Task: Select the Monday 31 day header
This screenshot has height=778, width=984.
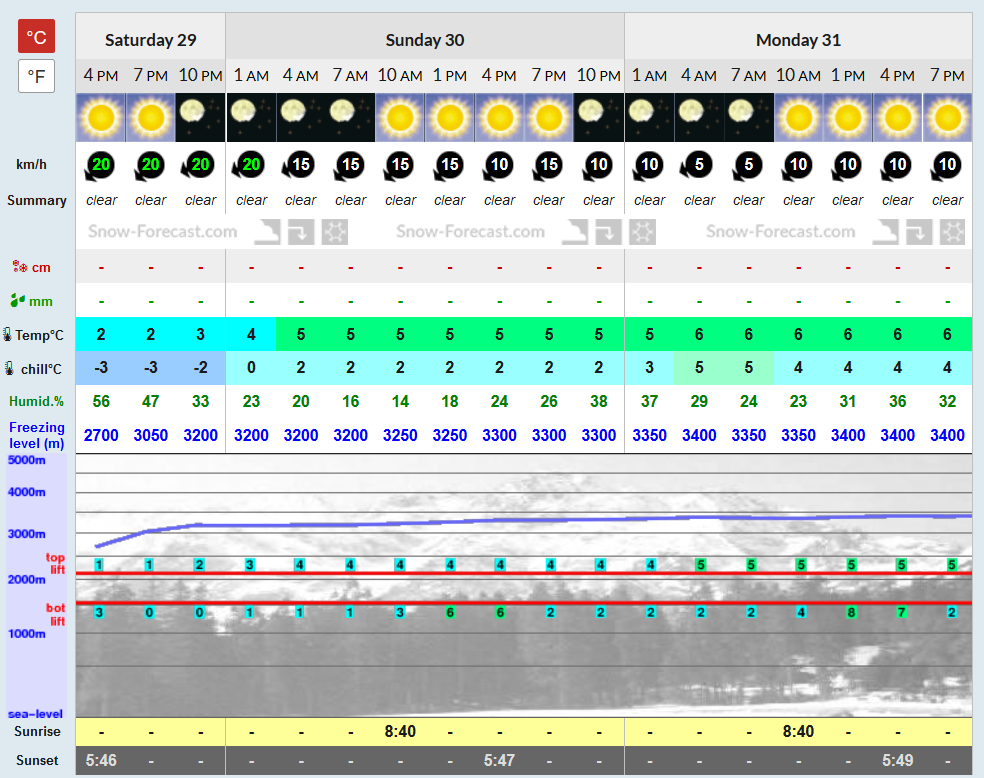Action: point(798,40)
